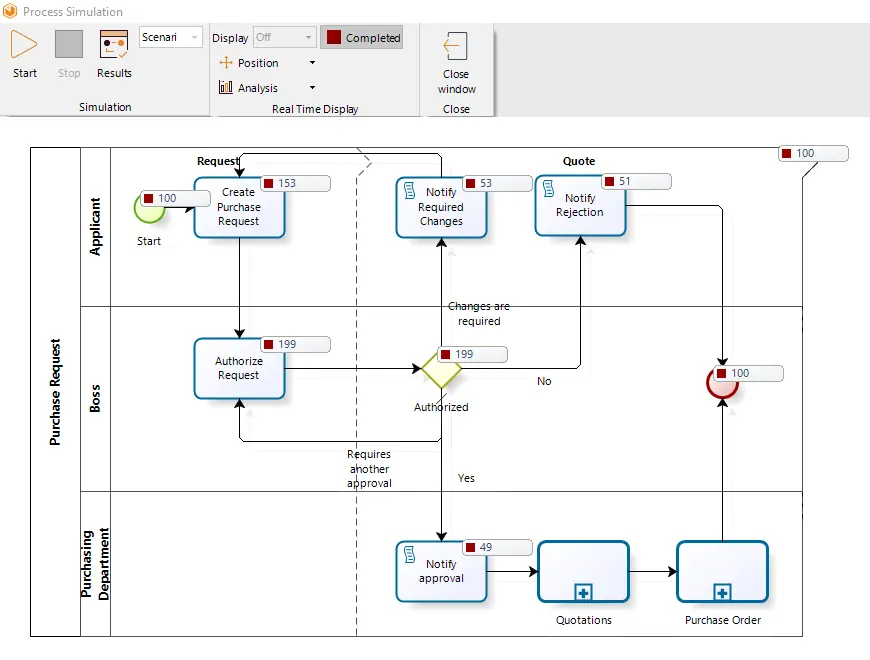Open the Scenari scenario dropdown
Screen dimensions: 870x660
pyautogui.click(x=170, y=37)
